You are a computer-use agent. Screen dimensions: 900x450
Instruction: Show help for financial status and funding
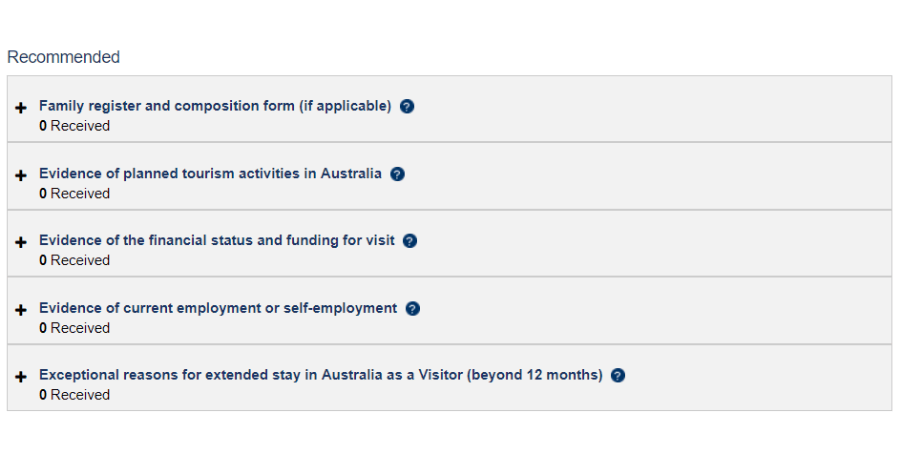click(x=410, y=241)
